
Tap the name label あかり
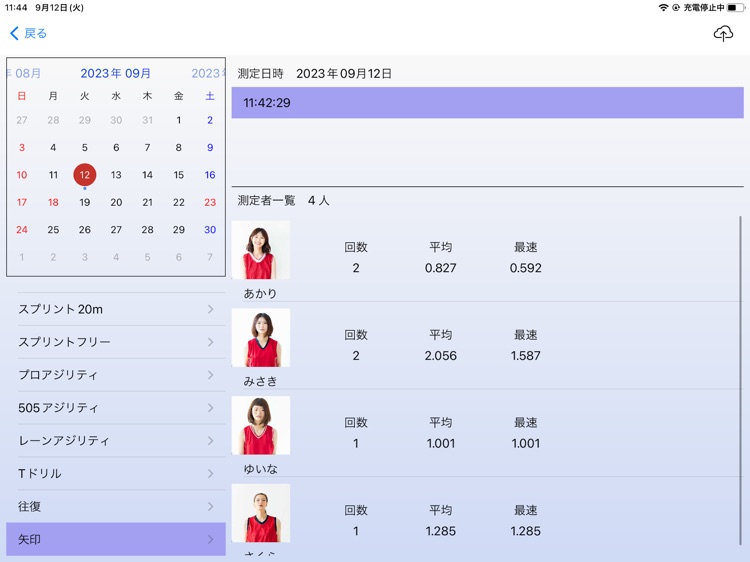point(260,293)
